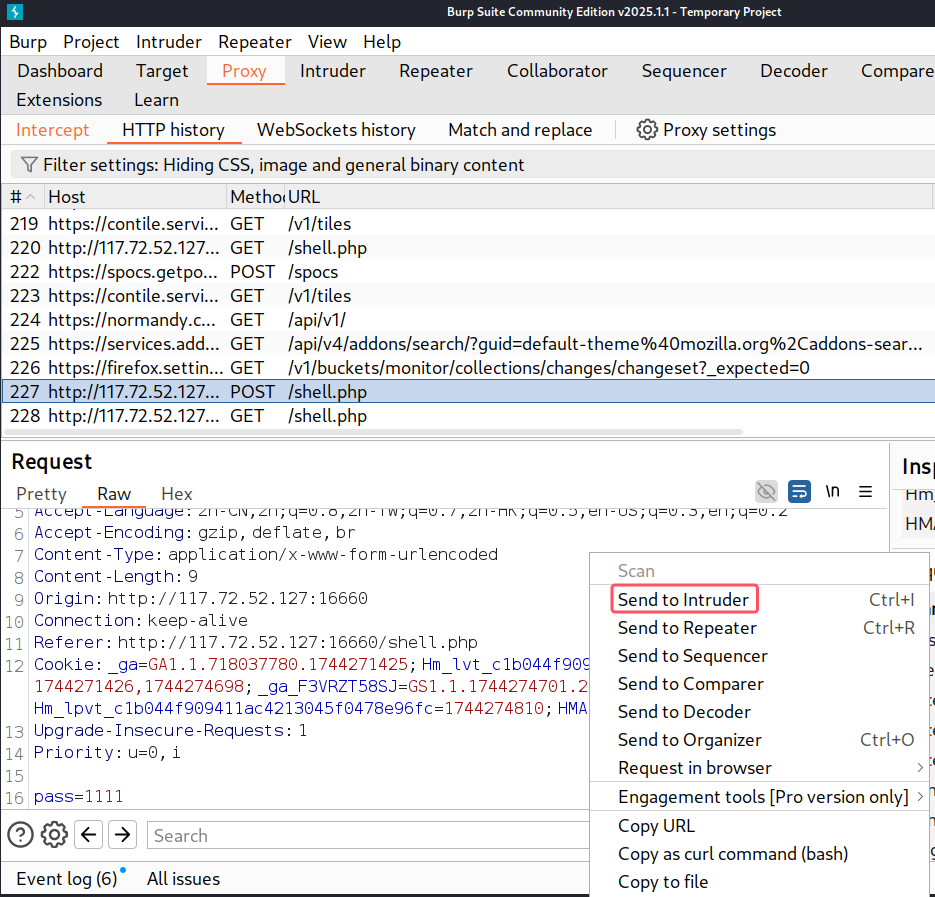Choose Send to Sequencer
Screen dimensions: 935x897
click(758, 655)
